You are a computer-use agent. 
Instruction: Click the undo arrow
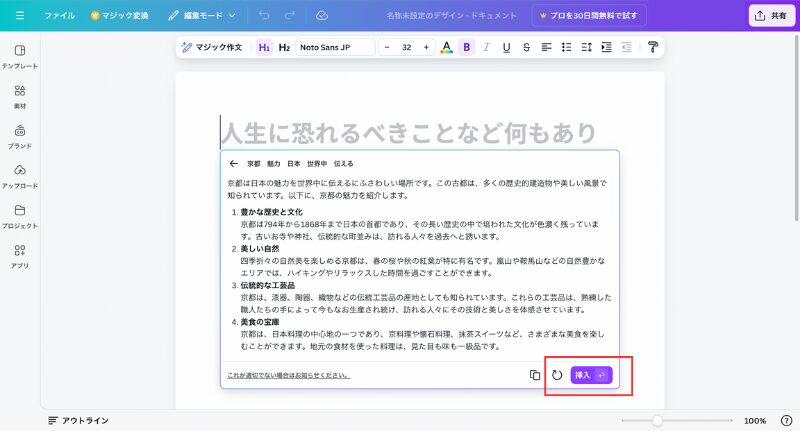tap(264, 15)
